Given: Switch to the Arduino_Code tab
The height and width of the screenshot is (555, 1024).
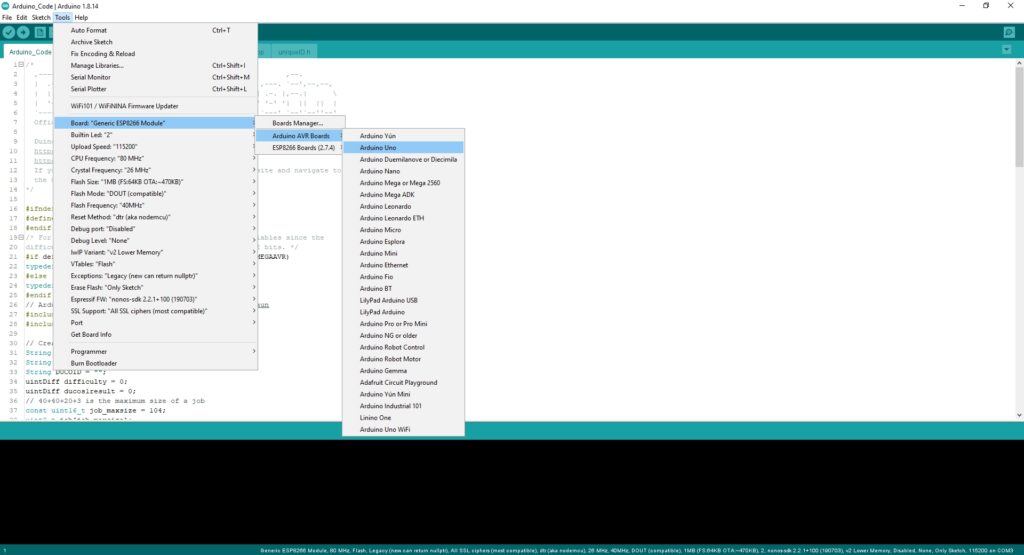Looking at the screenshot, I should point(29,52).
